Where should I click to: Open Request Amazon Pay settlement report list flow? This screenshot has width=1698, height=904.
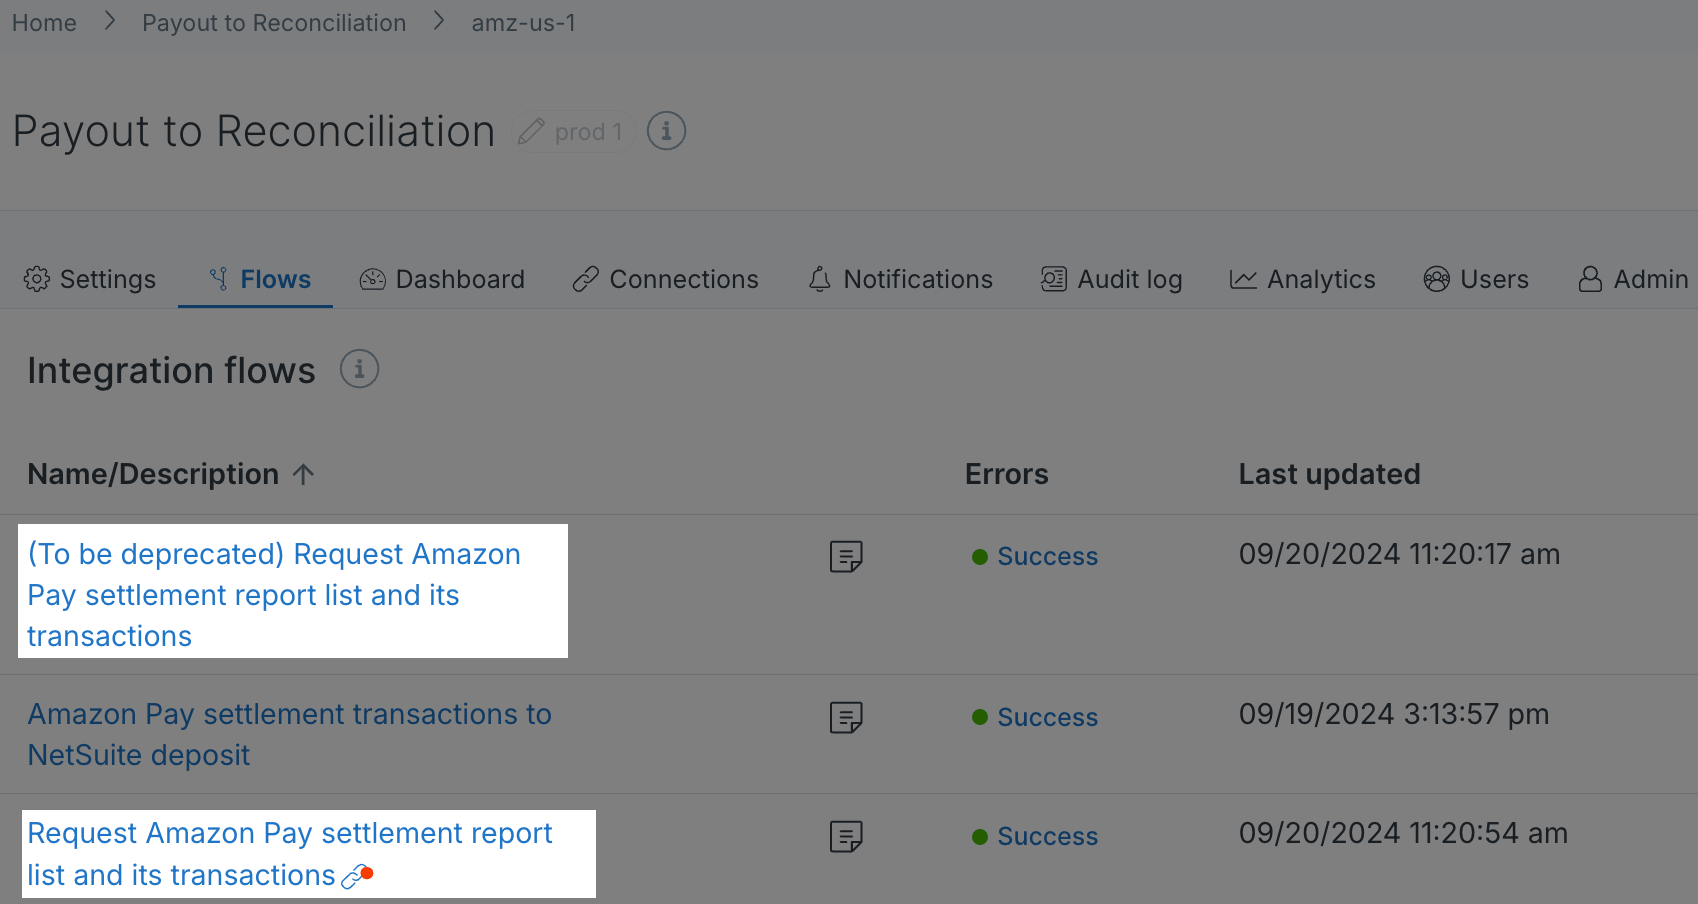[290, 854]
